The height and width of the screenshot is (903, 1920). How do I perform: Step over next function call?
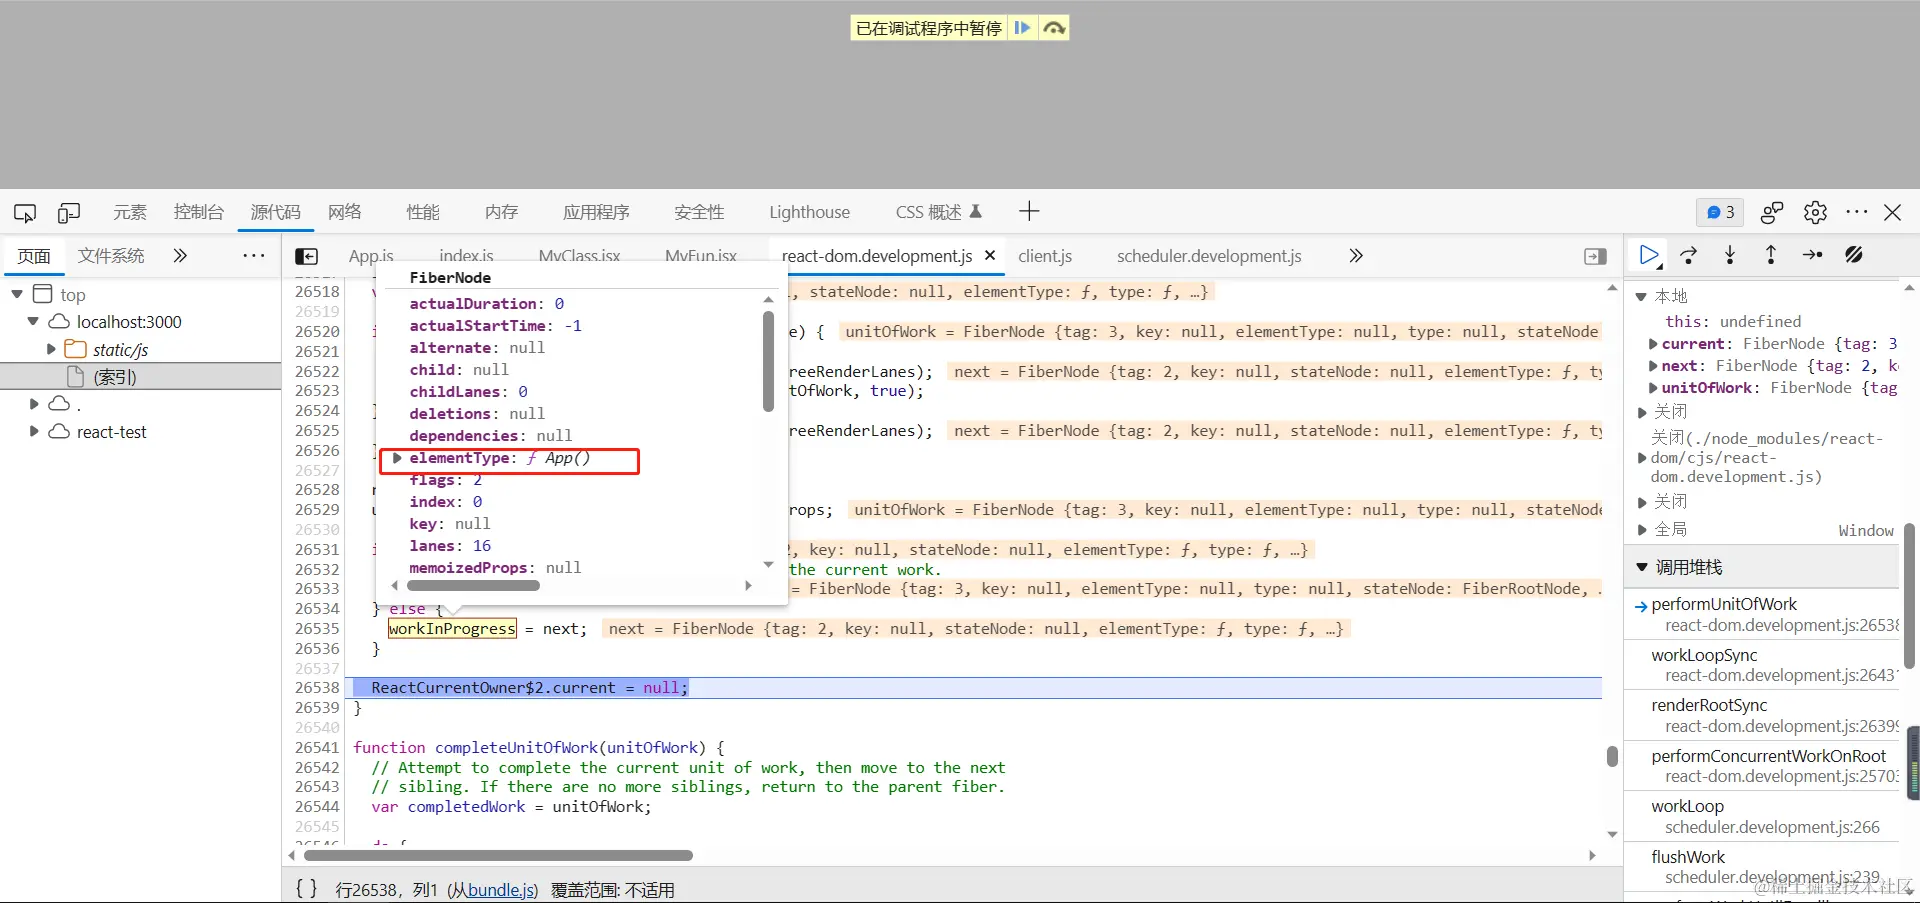click(x=1689, y=256)
